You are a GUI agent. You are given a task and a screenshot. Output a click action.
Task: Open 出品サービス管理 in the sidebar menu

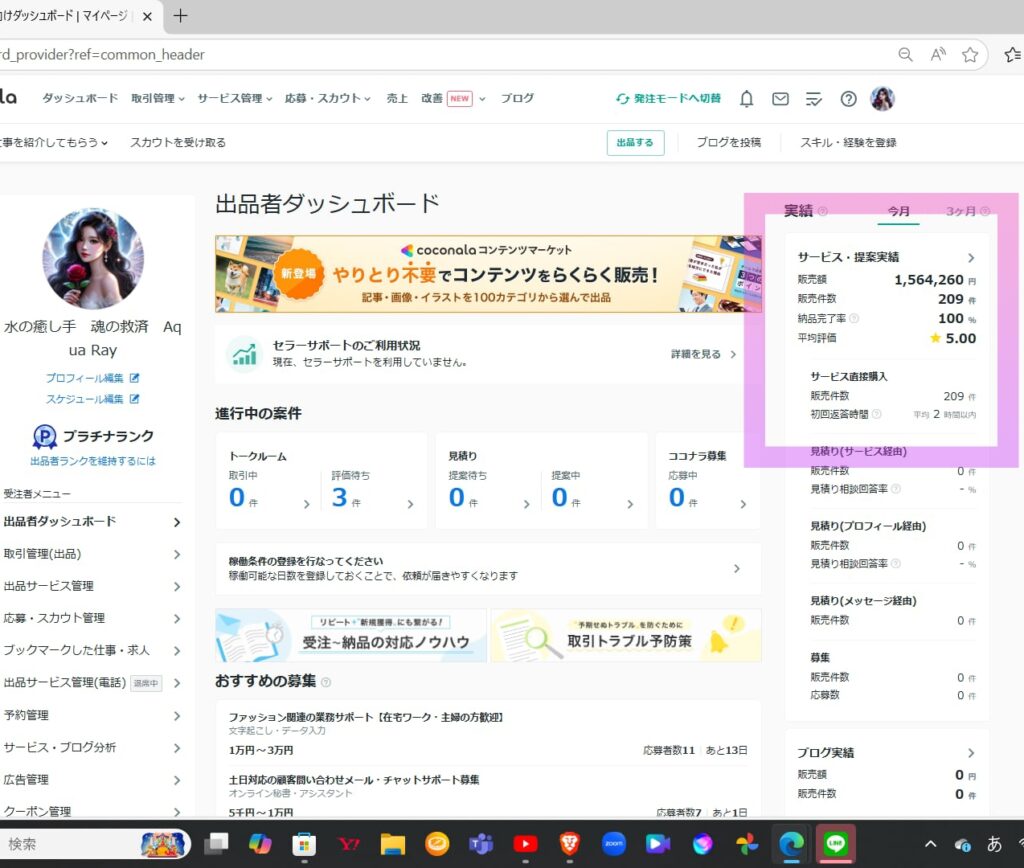tap(48, 586)
